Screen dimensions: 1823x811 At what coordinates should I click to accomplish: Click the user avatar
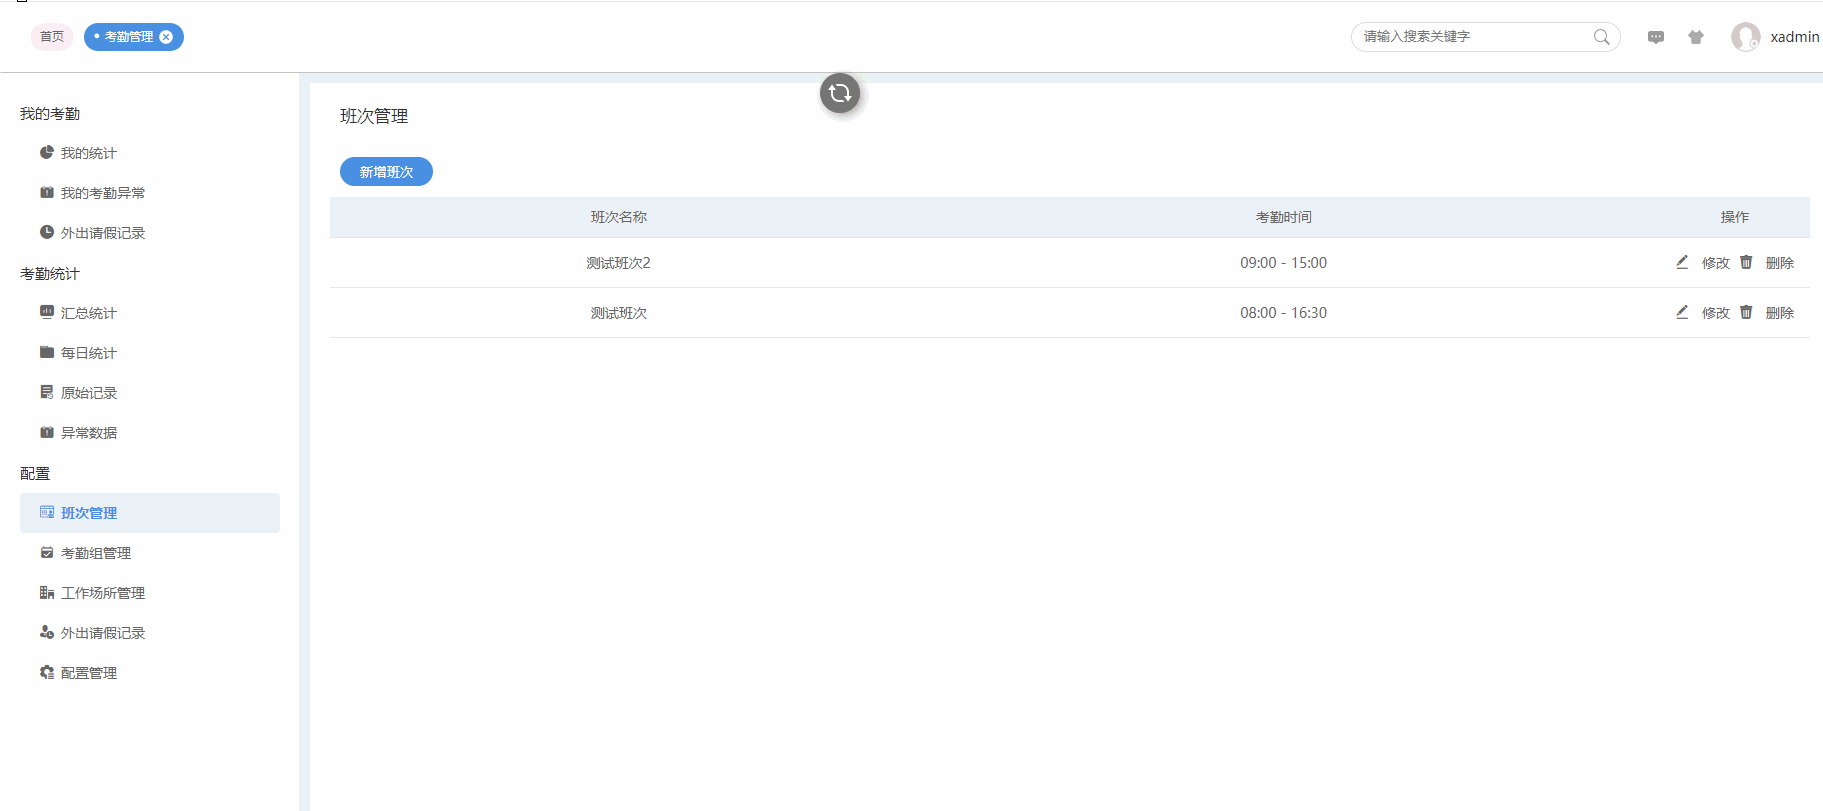(x=1746, y=37)
